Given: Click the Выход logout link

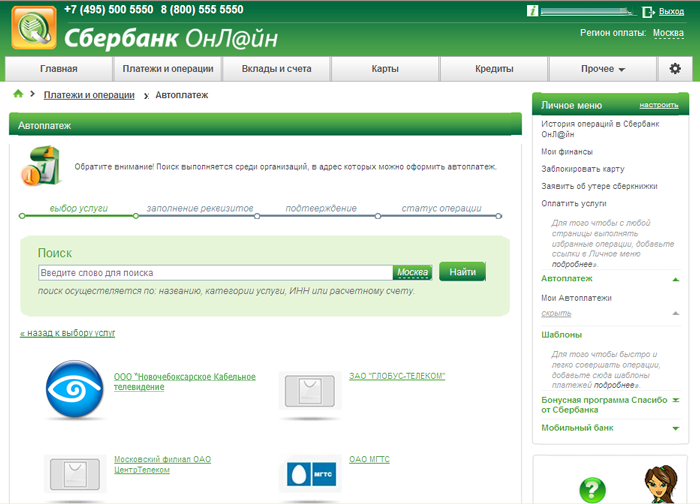Looking at the screenshot, I should pos(671,12).
